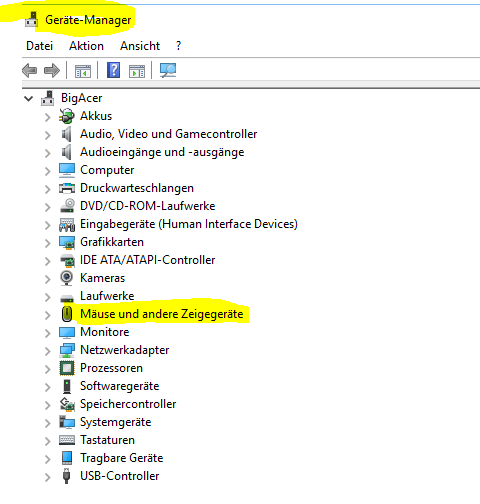Select the Tragbare Geräte label
This screenshot has height=504, width=480.
pyautogui.click(x=121, y=458)
